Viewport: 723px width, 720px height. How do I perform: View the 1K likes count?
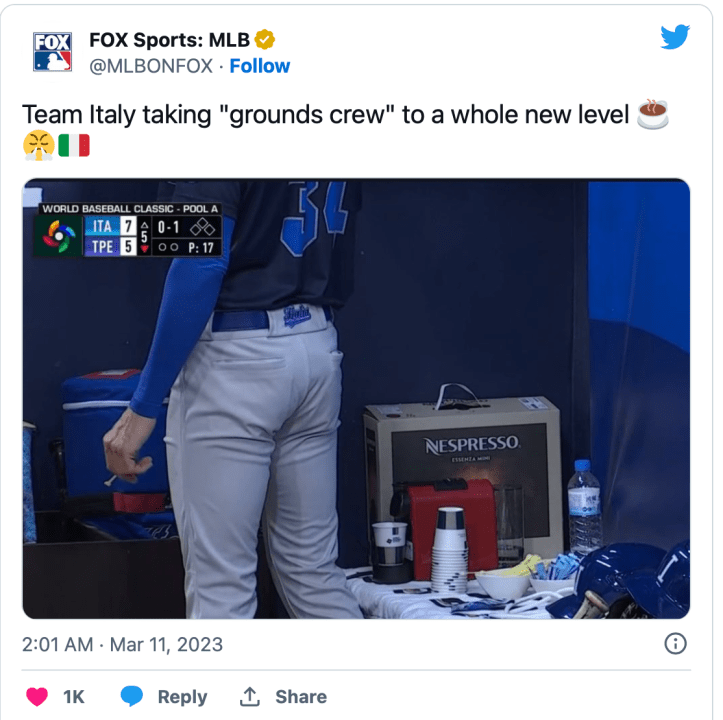(x=74, y=696)
